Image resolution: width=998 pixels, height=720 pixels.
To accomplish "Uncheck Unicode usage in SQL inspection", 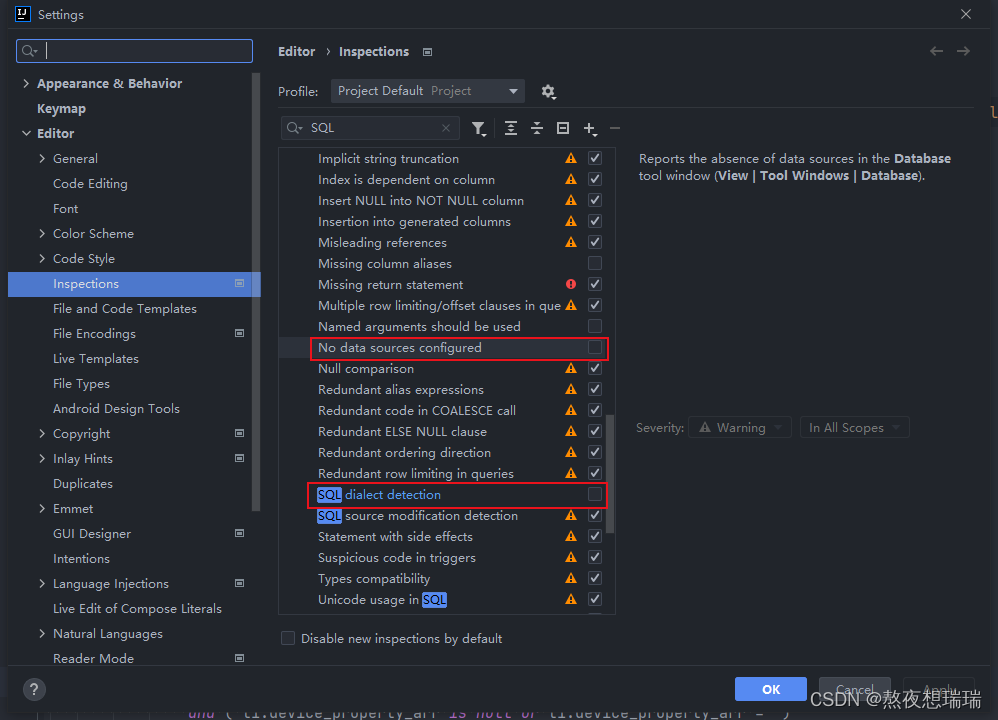I will [x=594, y=599].
